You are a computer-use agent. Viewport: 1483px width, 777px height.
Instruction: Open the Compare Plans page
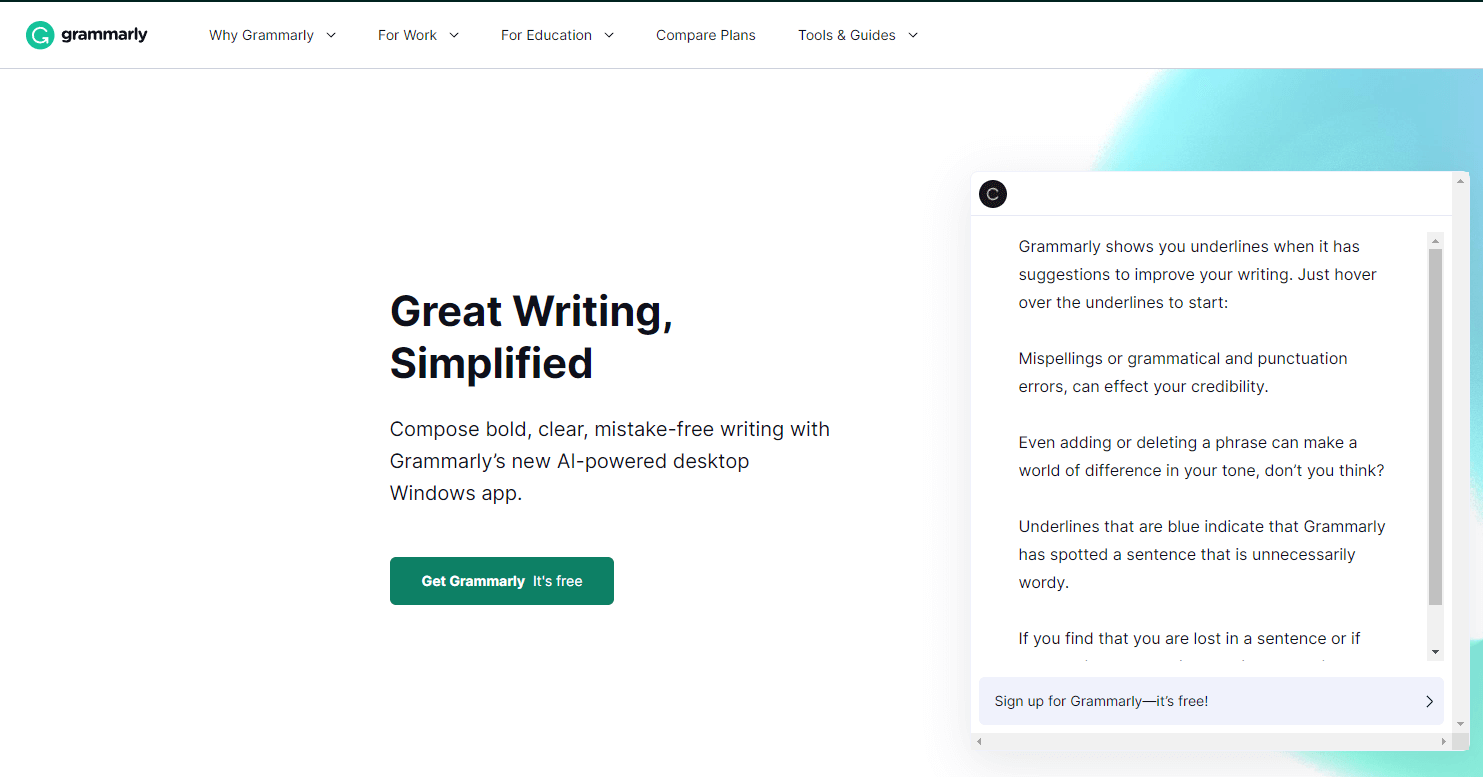[706, 35]
